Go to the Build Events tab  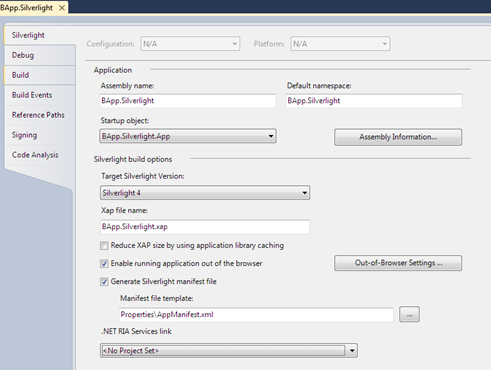pos(39,95)
